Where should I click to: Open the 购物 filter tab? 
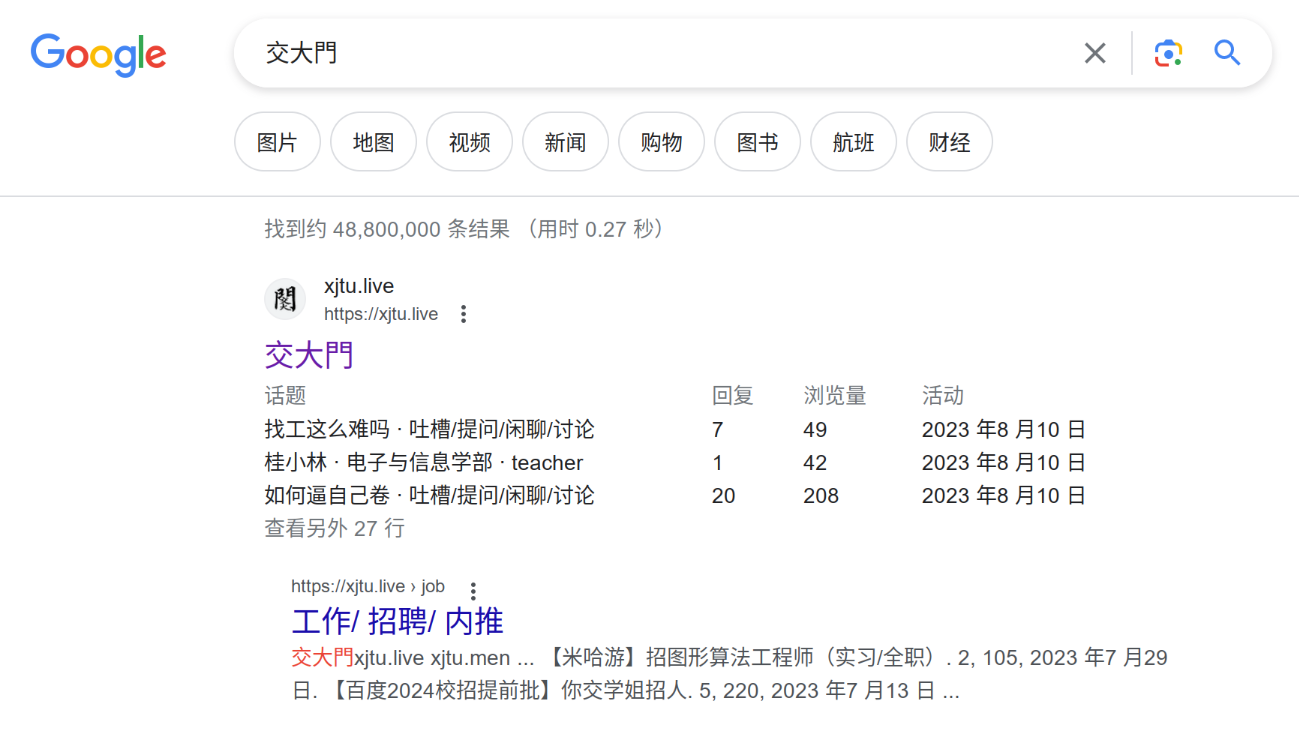pyautogui.click(x=661, y=142)
